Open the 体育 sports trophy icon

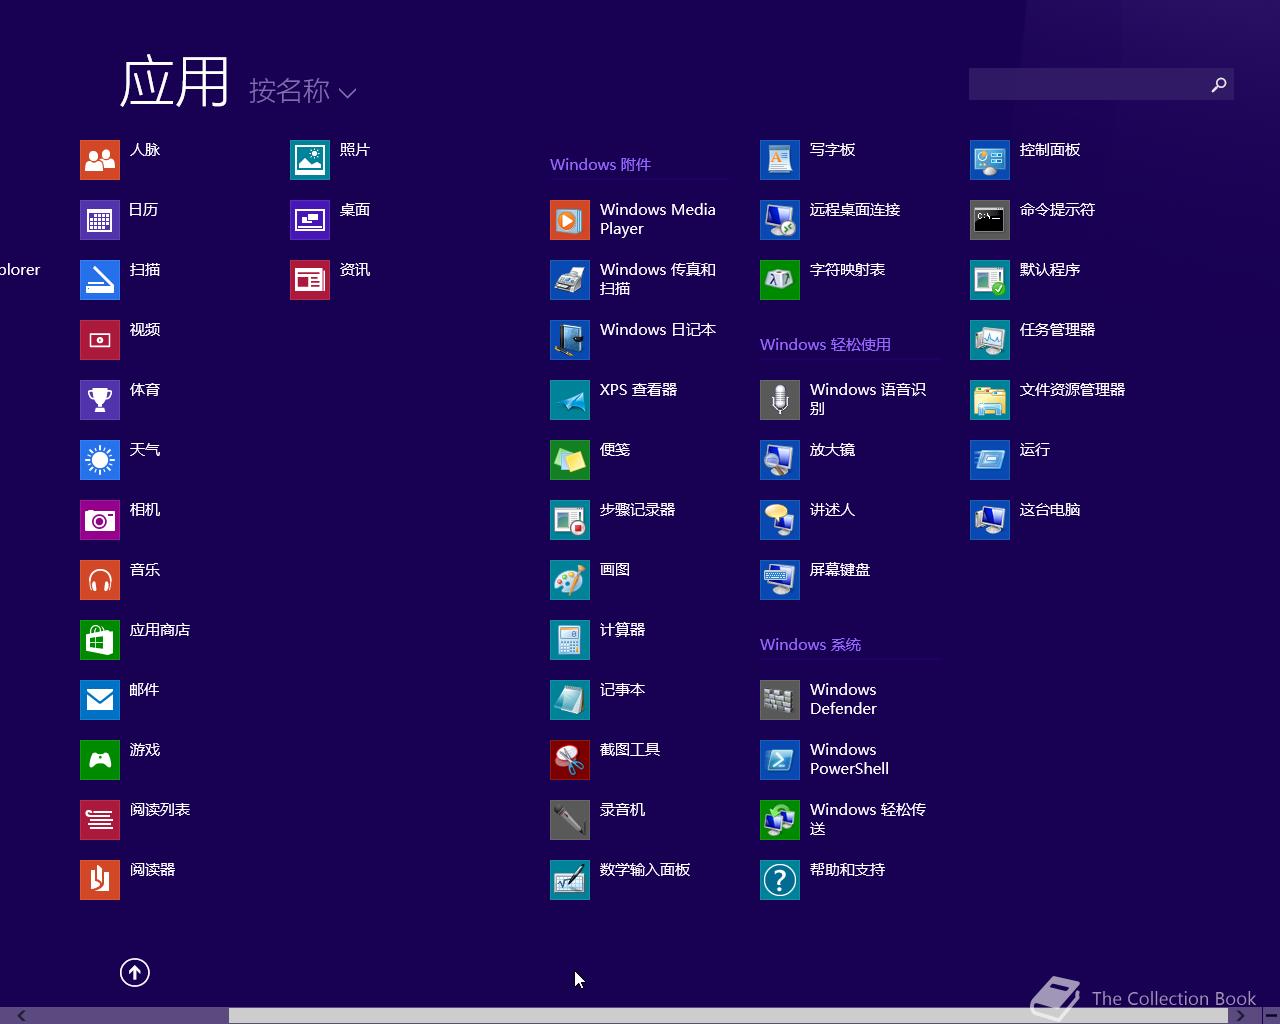click(x=100, y=400)
